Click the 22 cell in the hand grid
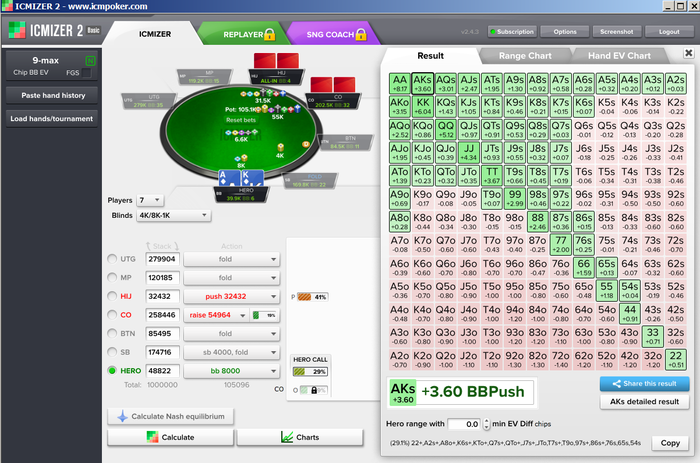700x463 pixels. [x=675, y=359]
